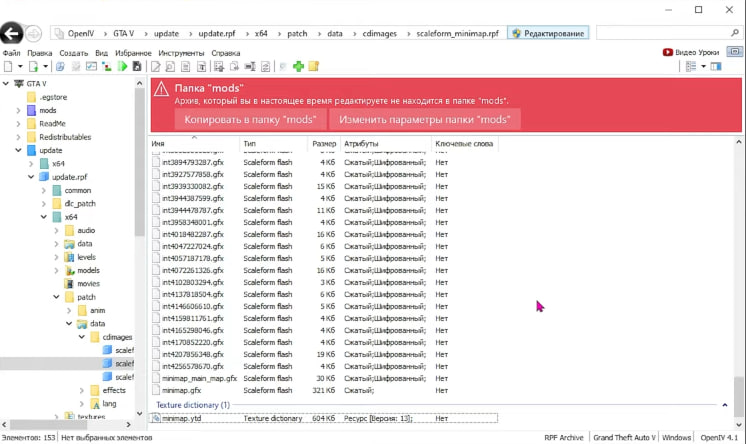This screenshot has width=746, height=444.
Task: Toggle the preview pane icon
Action: coord(716,66)
